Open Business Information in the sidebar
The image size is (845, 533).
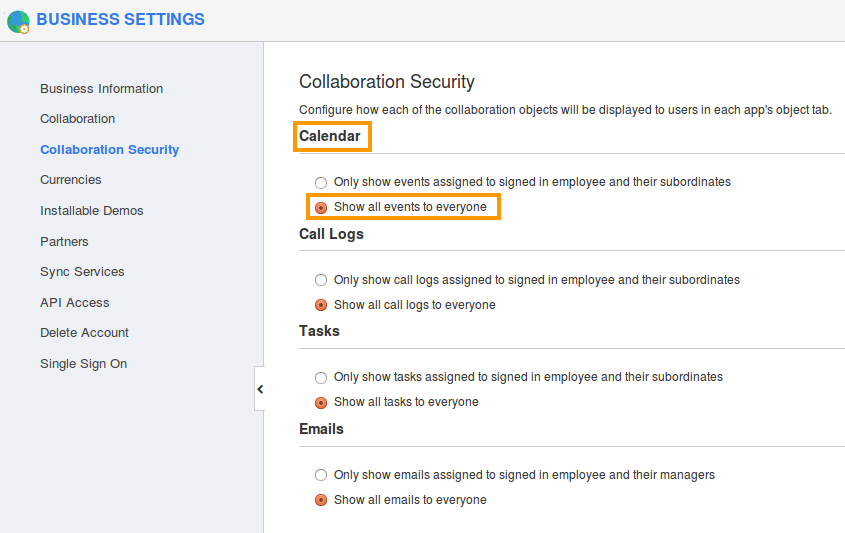(x=101, y=89)
